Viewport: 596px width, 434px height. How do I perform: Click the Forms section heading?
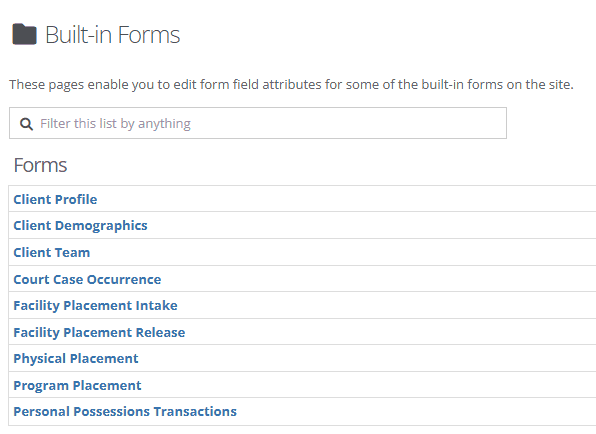pos(40,165)
